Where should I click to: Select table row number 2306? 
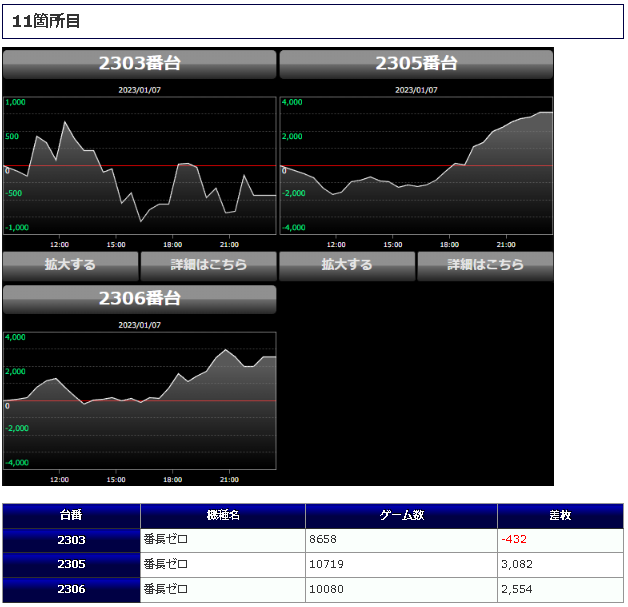click(x=71, y=589)
